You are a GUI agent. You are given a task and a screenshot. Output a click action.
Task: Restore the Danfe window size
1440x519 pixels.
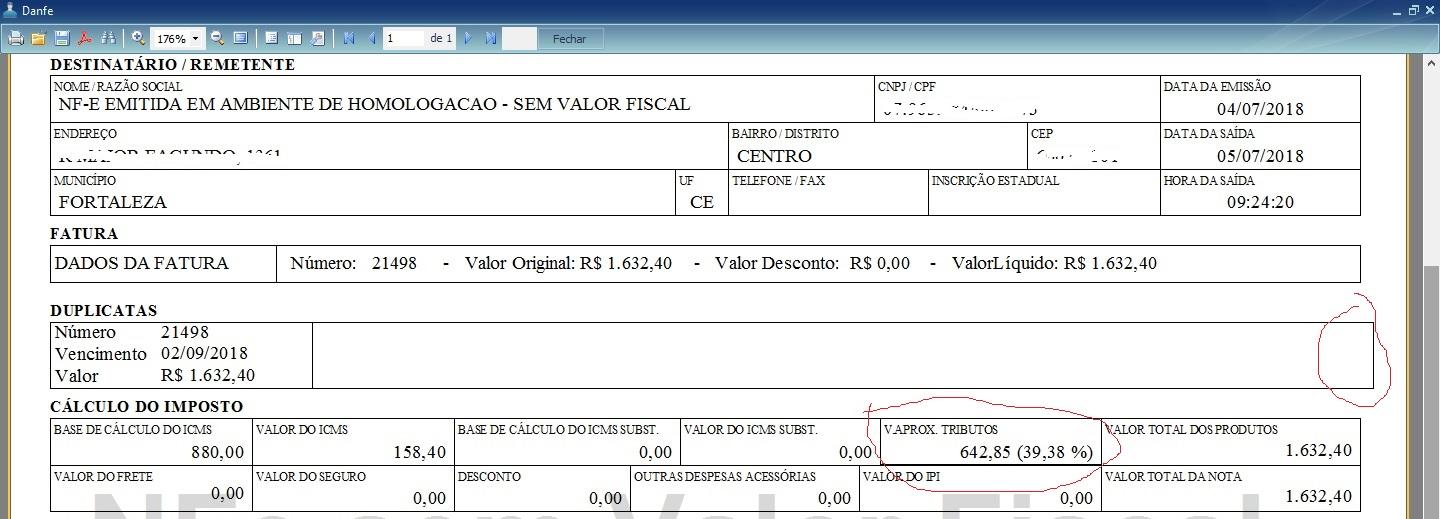(1414, 10)
